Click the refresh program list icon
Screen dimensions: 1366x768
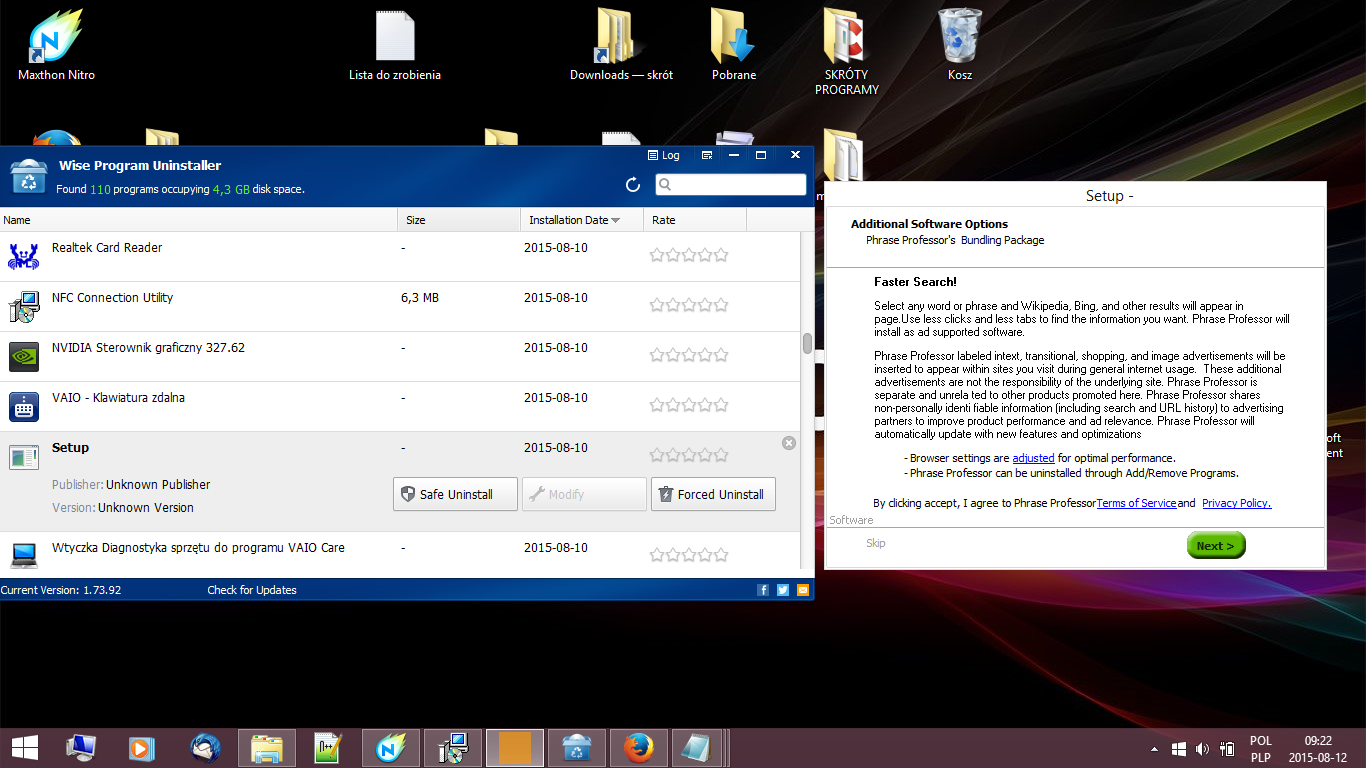[632, 185]
